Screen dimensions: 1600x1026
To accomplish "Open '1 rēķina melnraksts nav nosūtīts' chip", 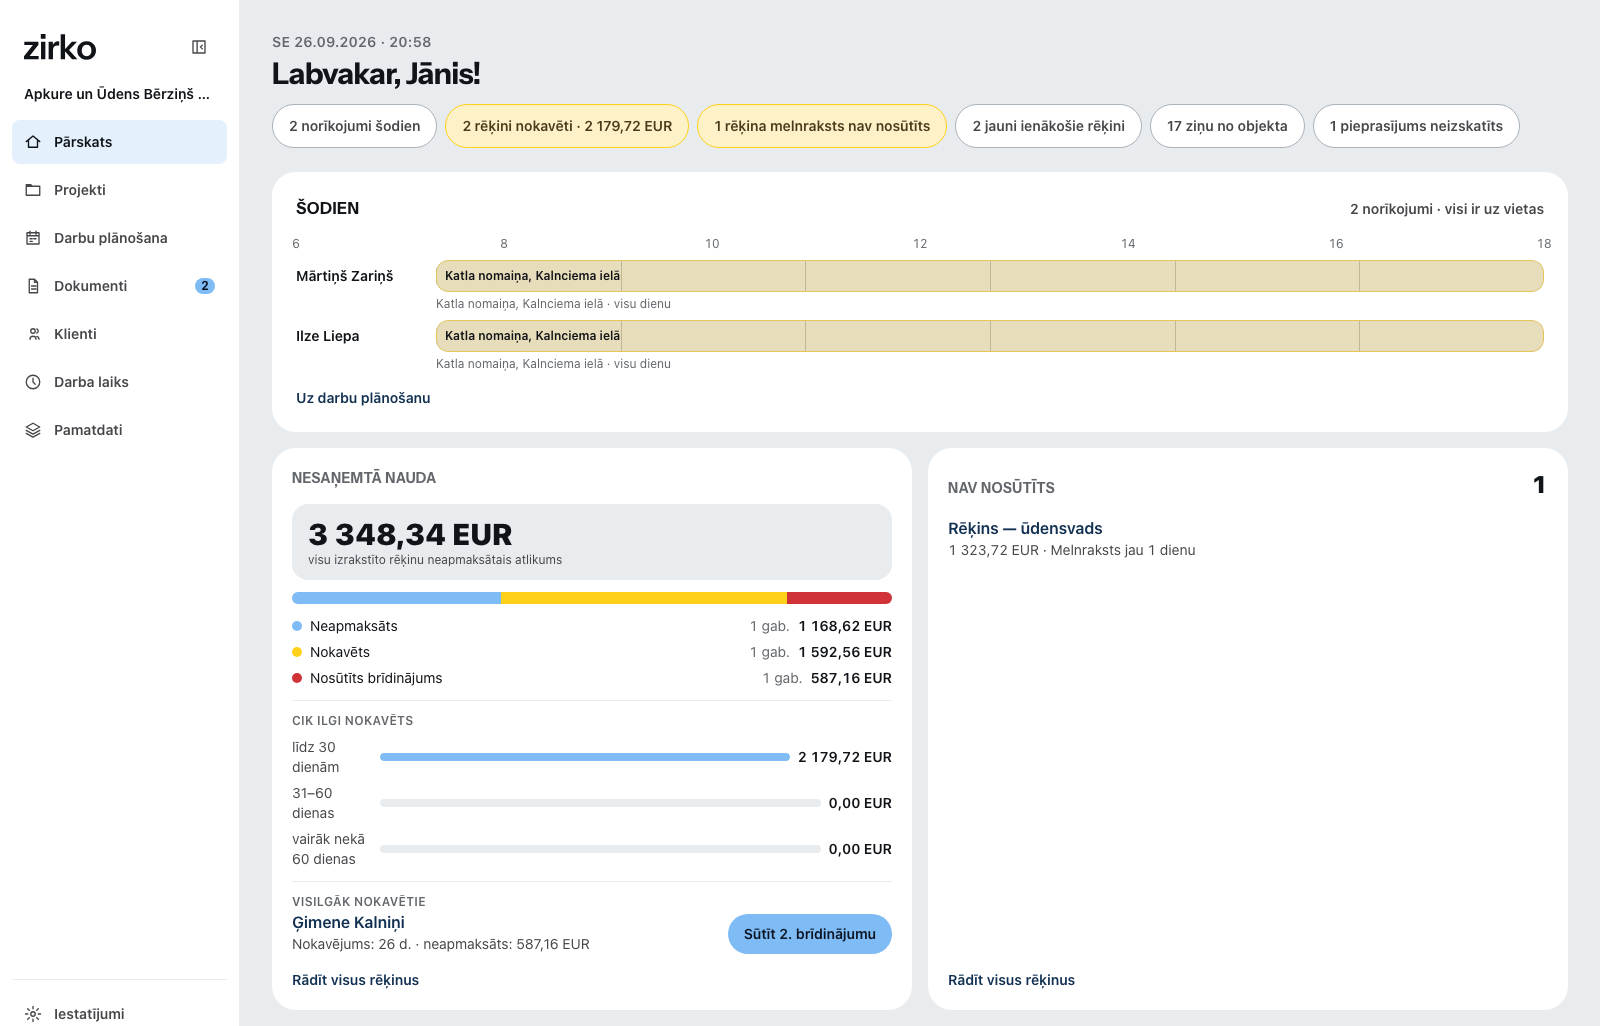I will tap(822, 126).
